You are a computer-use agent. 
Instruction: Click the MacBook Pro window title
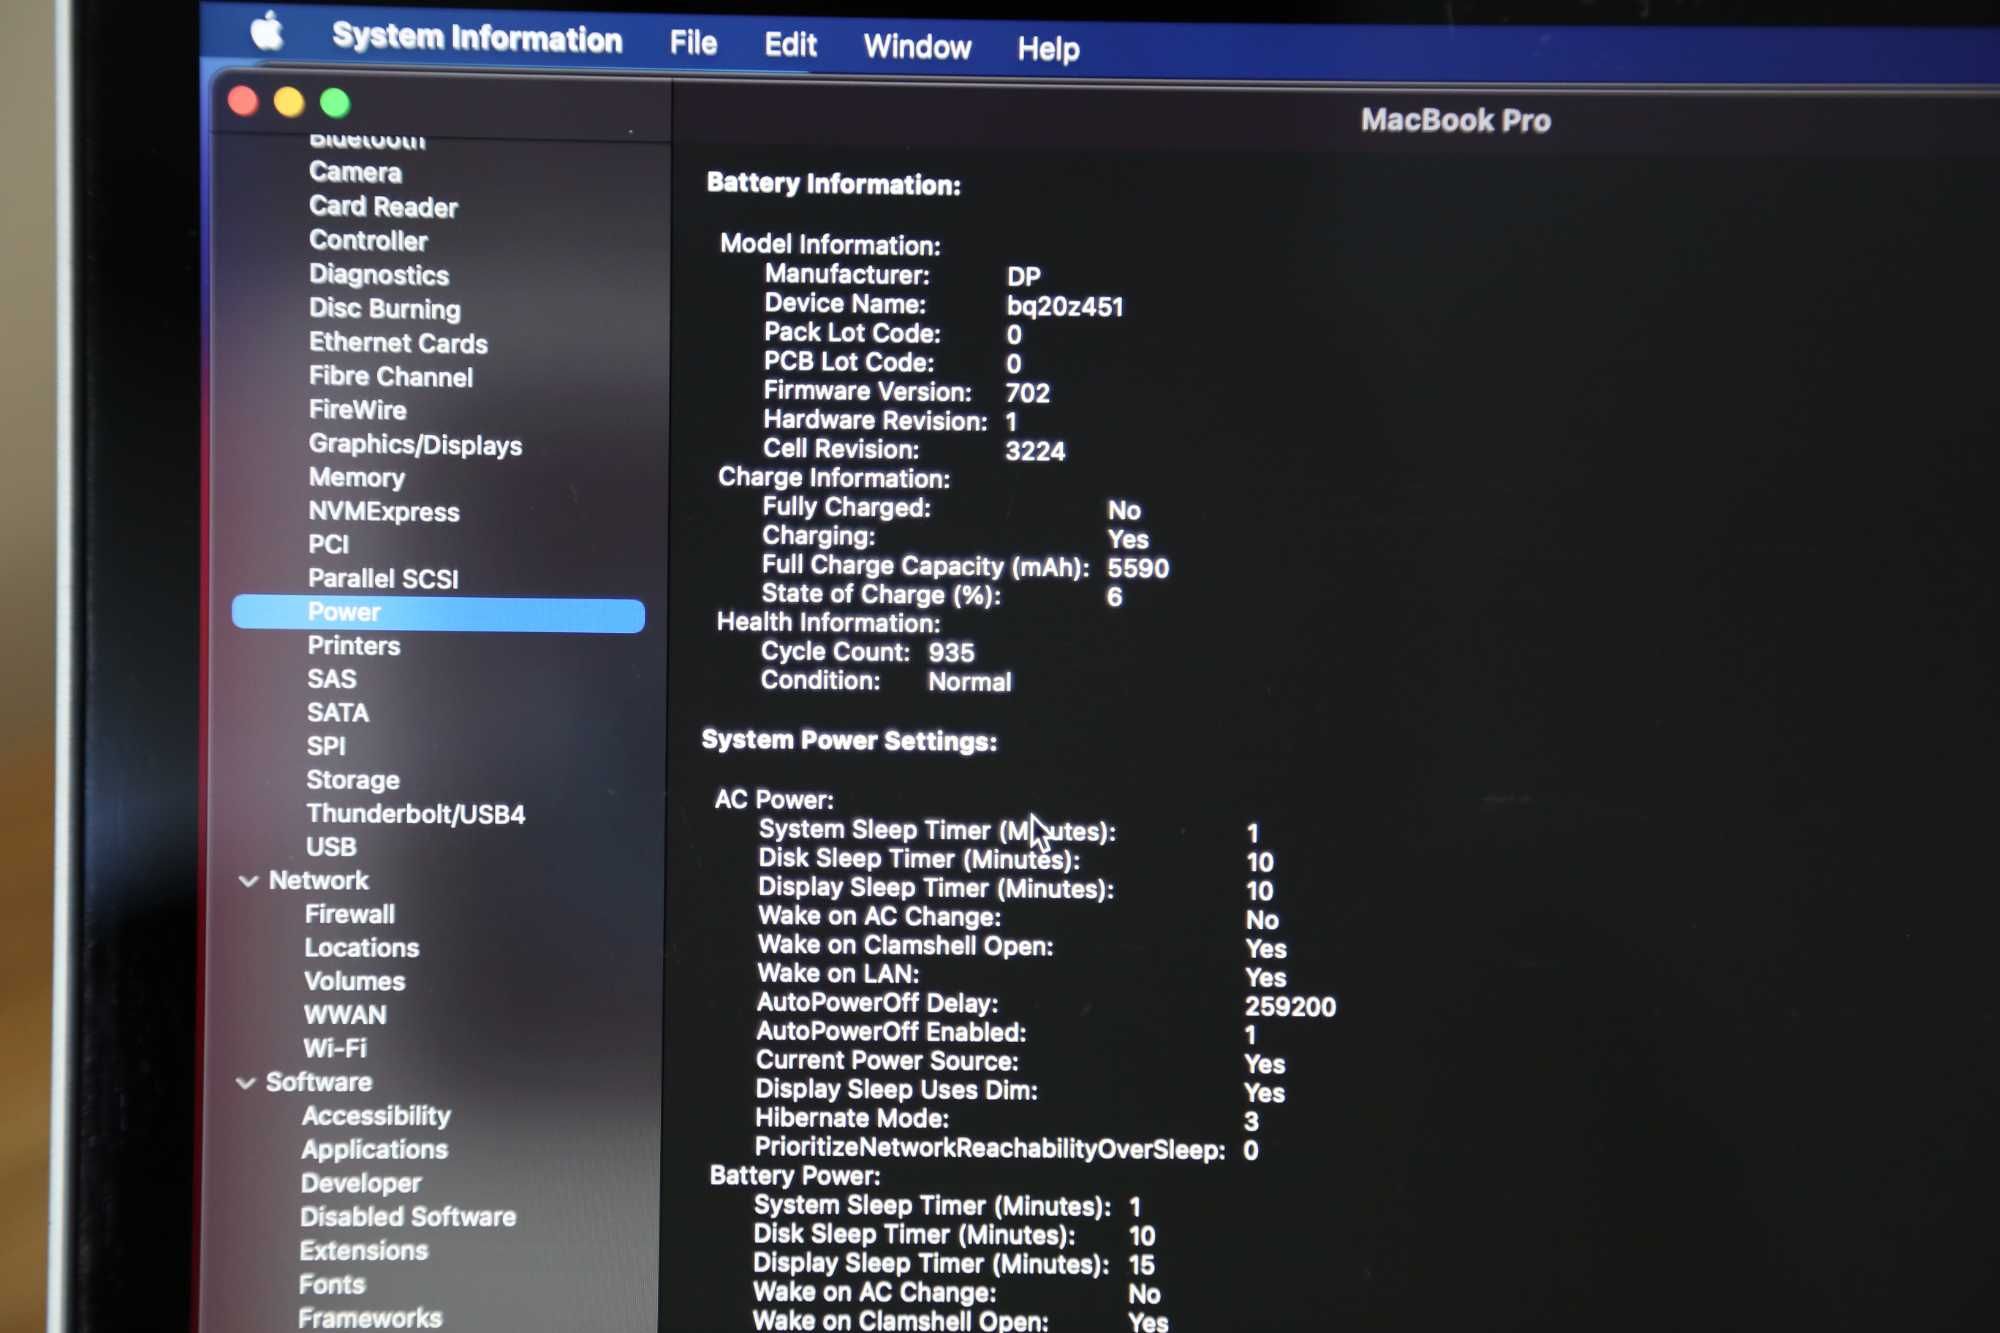pos(1455,120)
